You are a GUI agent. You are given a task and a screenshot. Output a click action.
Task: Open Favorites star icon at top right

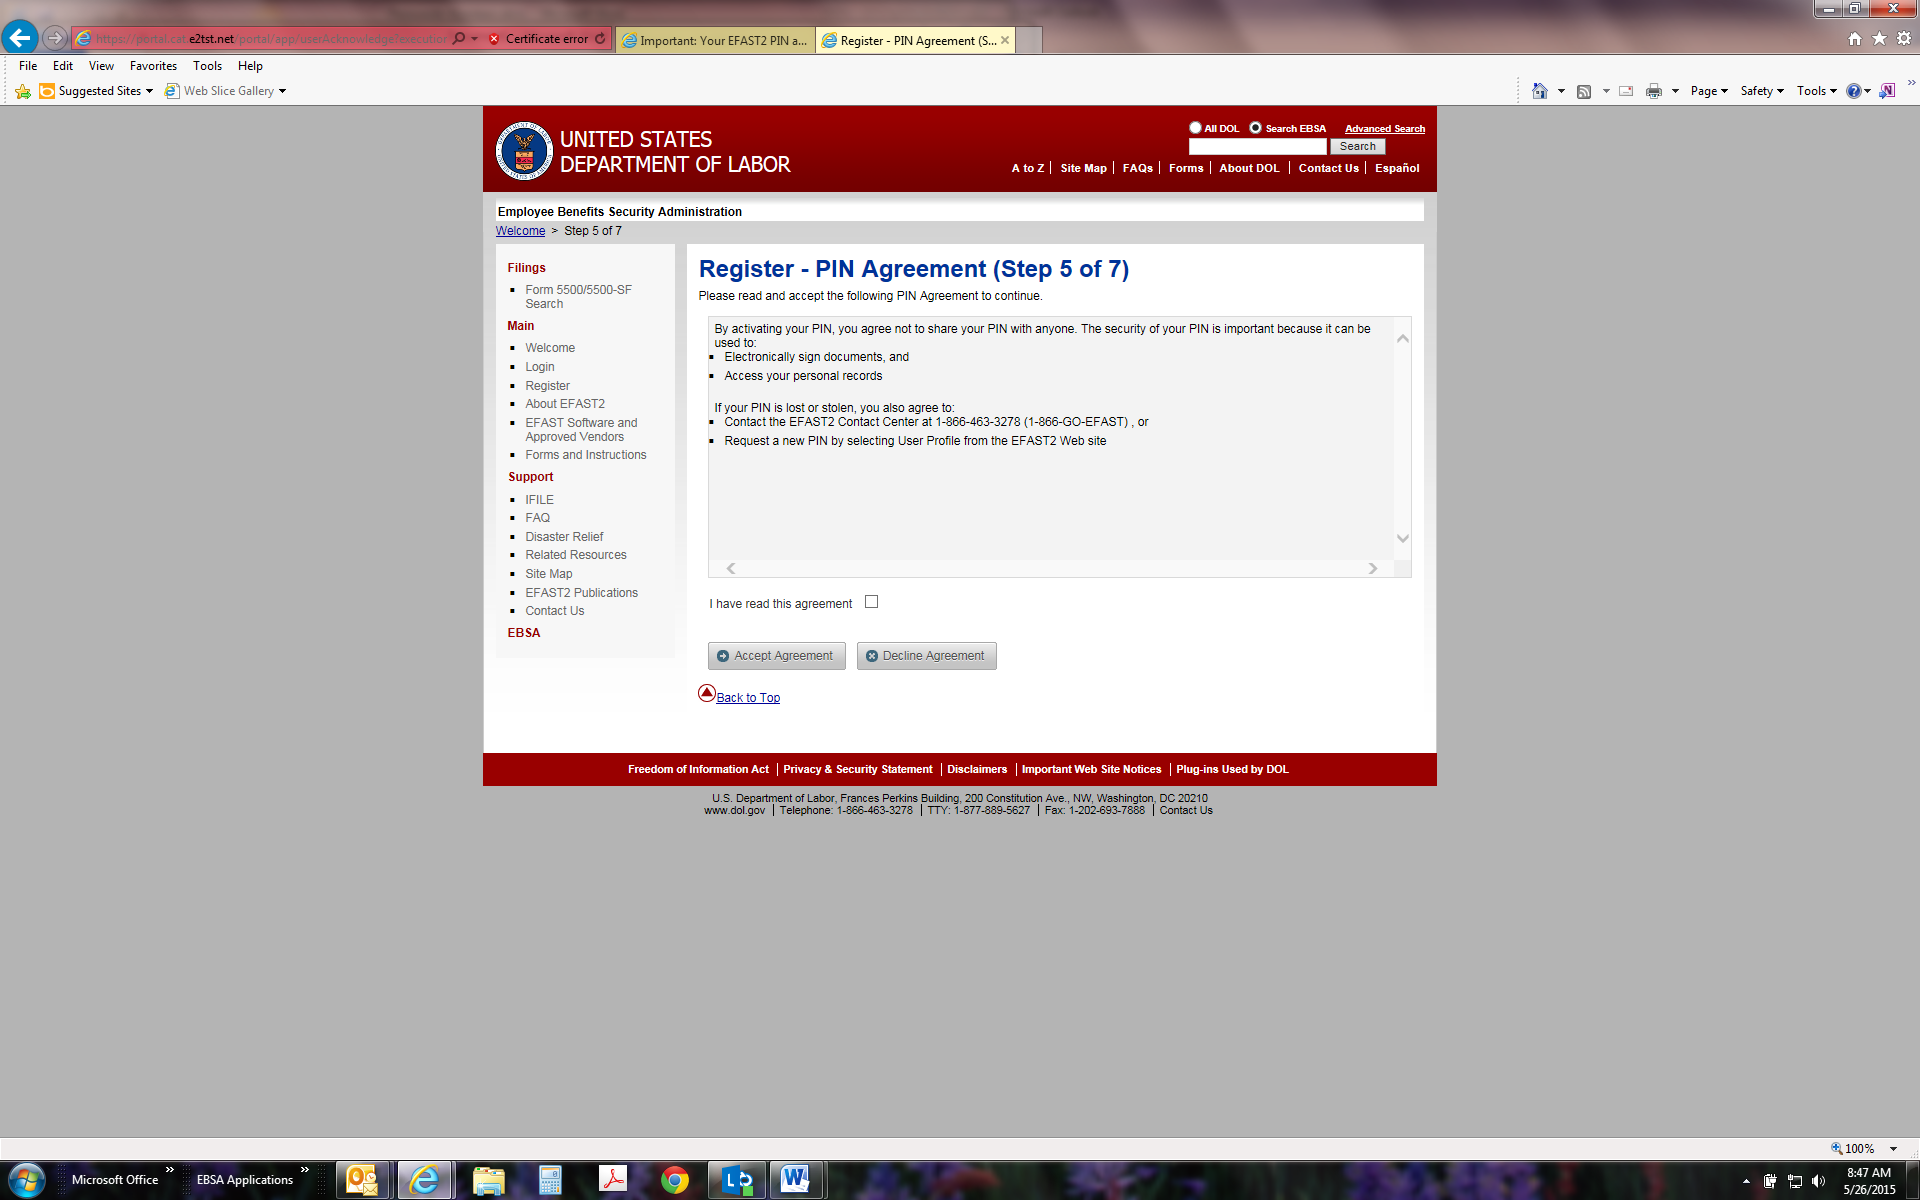pyautogui.click(x=1879, y=38)
